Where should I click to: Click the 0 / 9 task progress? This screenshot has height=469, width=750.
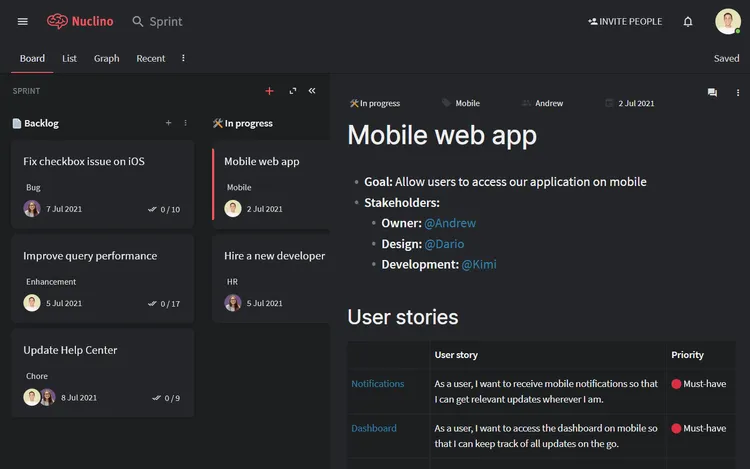(166, 398)
